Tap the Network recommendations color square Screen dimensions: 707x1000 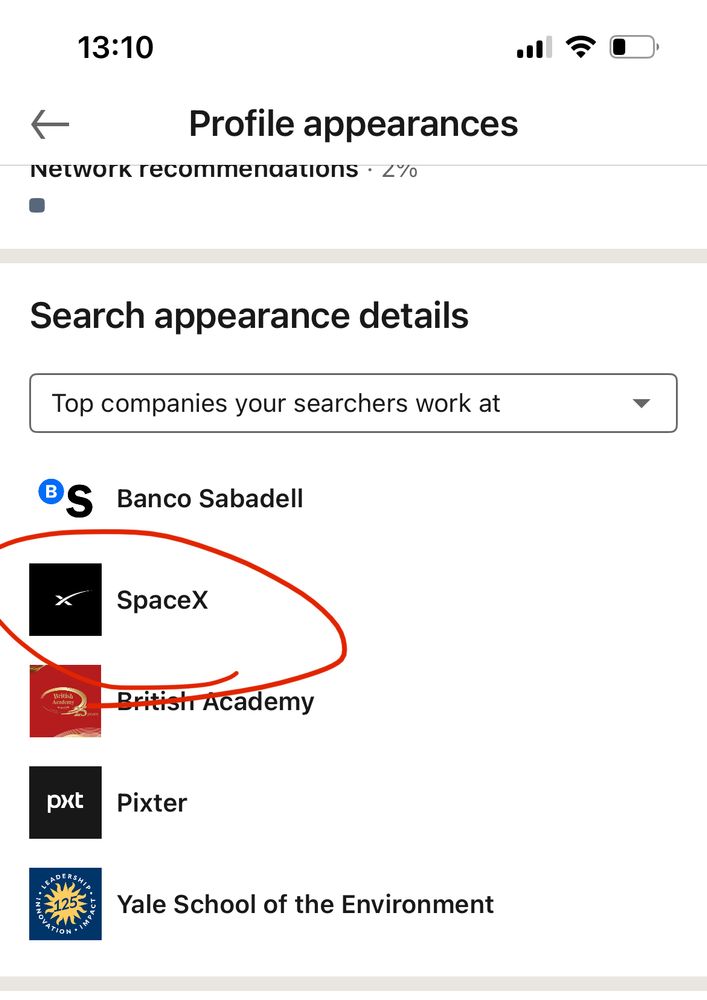tap(37, 206)
